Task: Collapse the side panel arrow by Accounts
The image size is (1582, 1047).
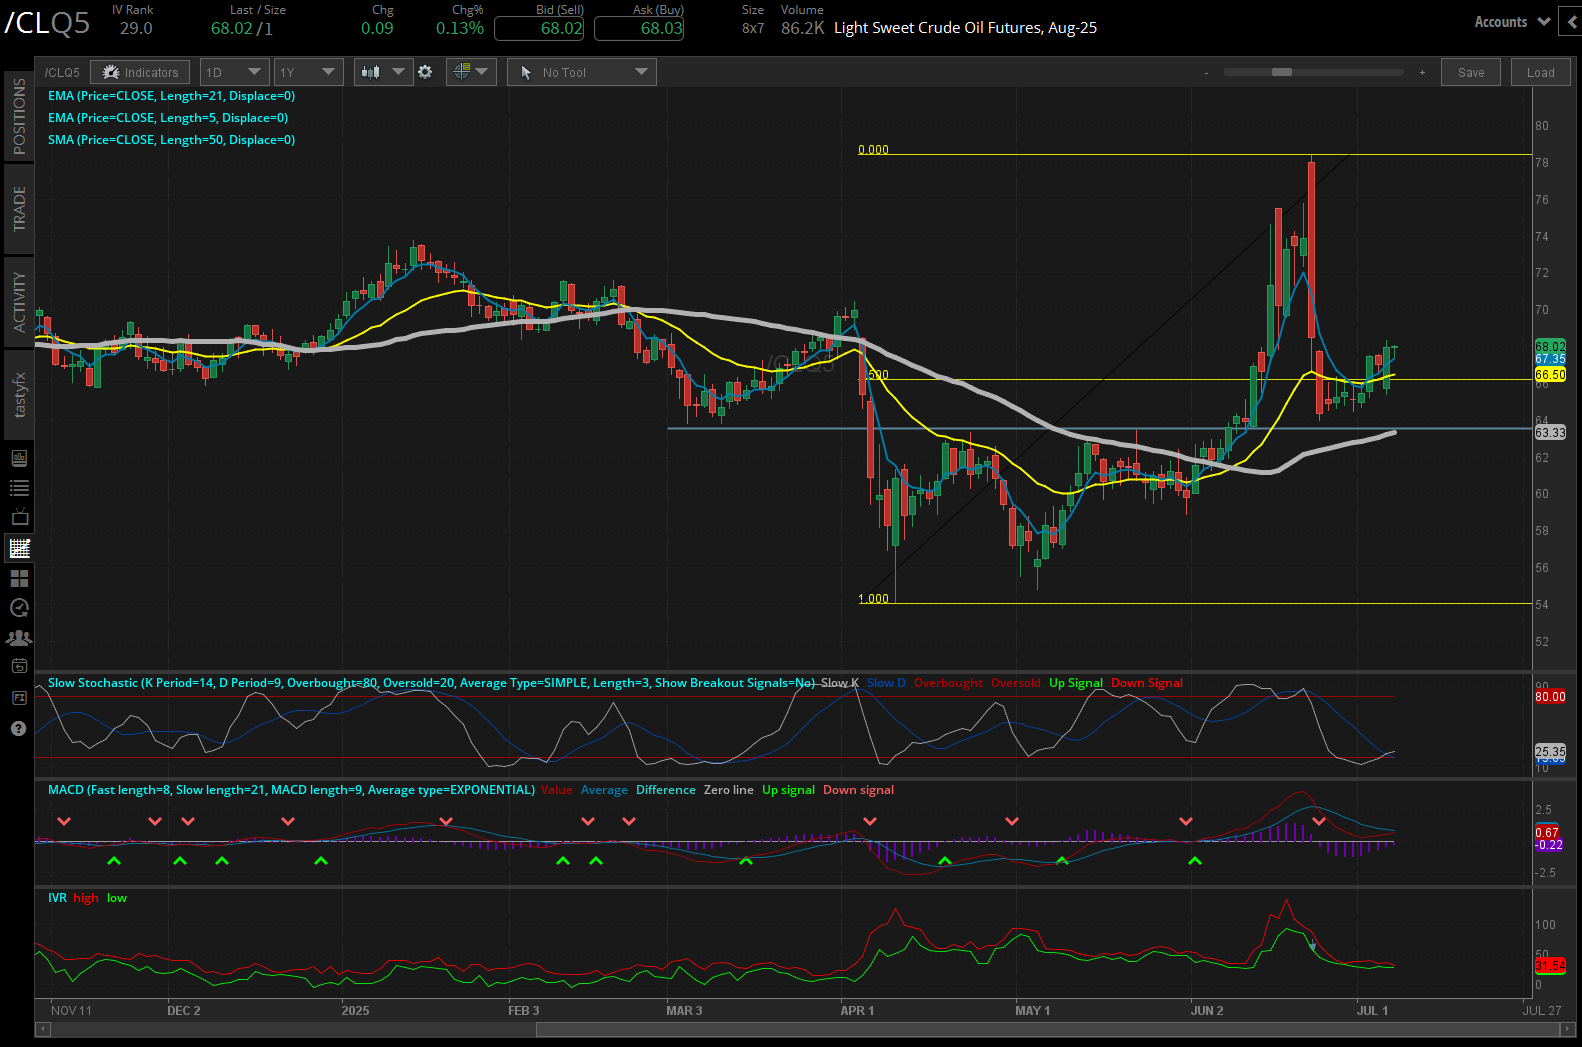Action: point(1570,22)
